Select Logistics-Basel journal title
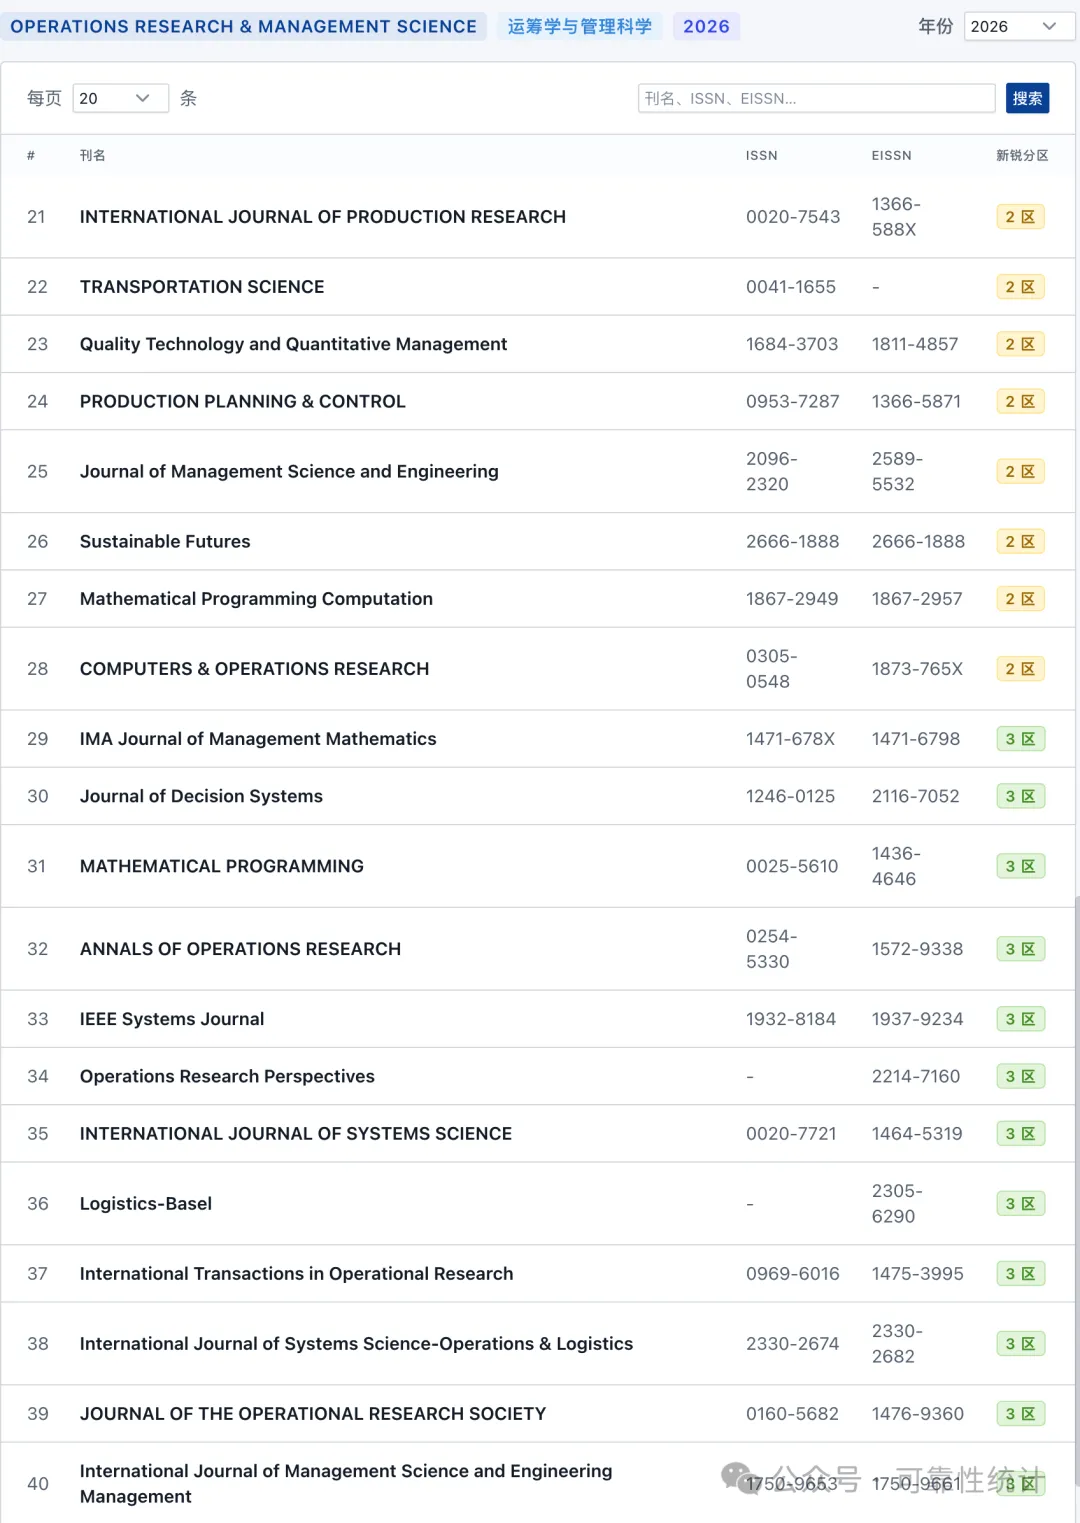The height and width of the screenshot is (1523, 1080). [x=146, y=1203]
